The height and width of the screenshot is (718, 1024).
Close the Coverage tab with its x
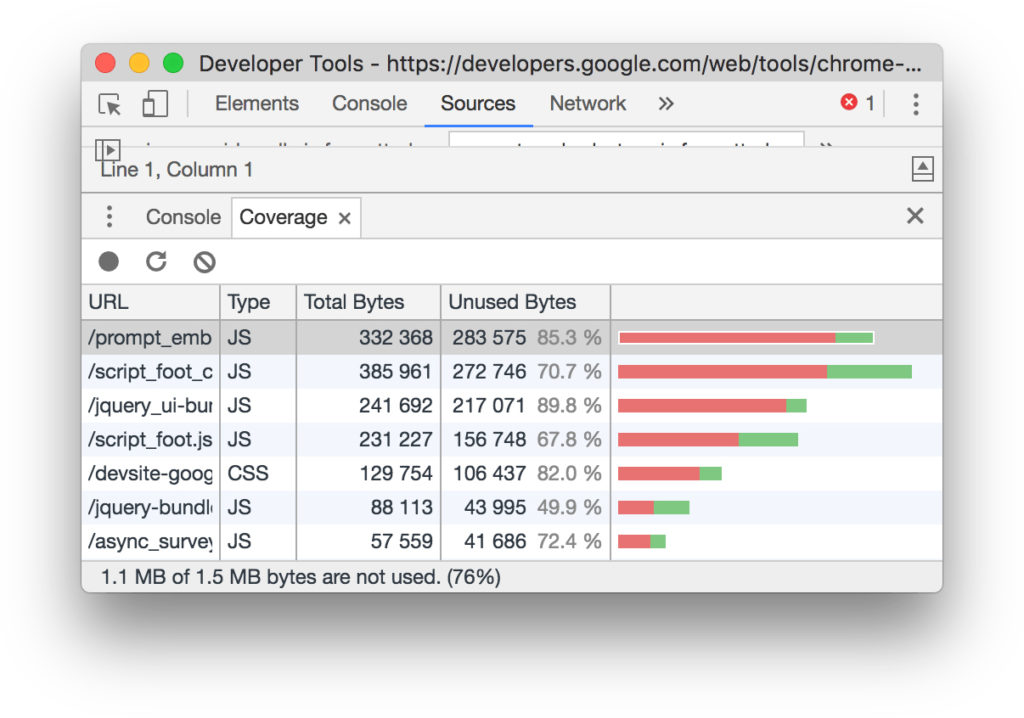pos(345,218)
